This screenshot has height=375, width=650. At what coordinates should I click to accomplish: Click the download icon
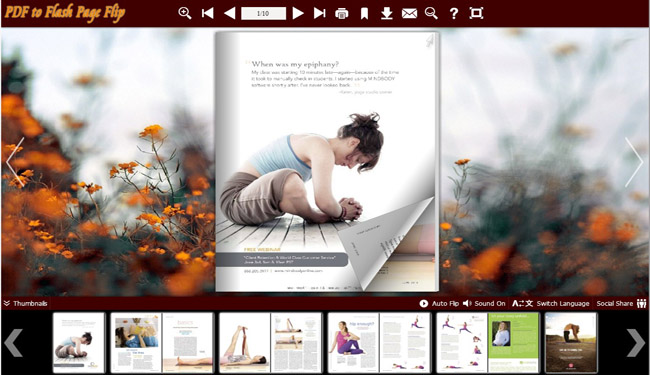[386, 14]
